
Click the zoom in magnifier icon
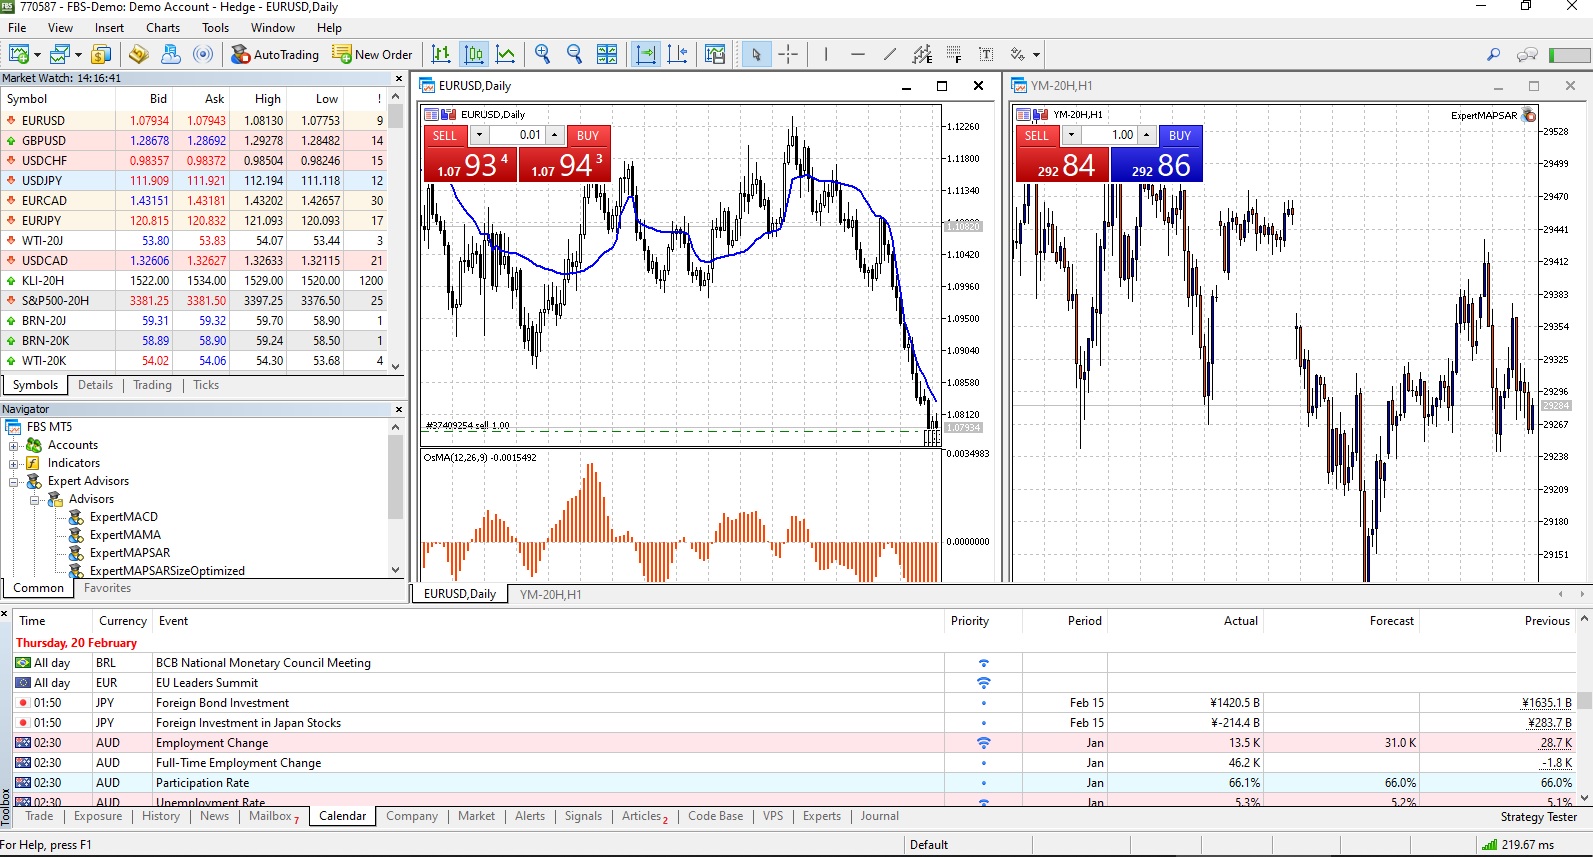click(542, 54)
